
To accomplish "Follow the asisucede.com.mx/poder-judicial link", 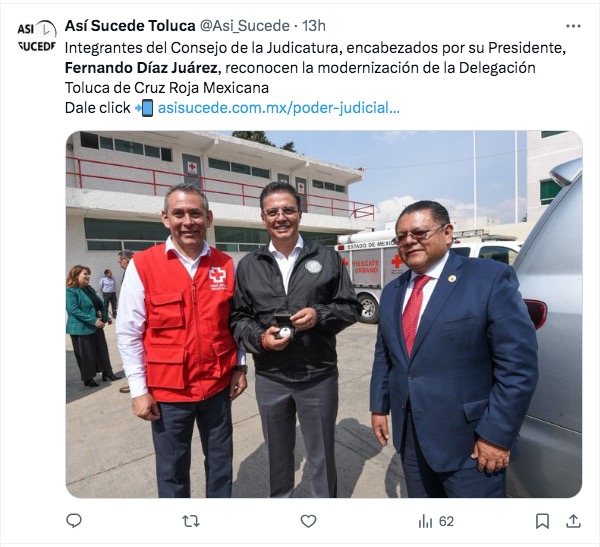I will click(x=279, y=108).
